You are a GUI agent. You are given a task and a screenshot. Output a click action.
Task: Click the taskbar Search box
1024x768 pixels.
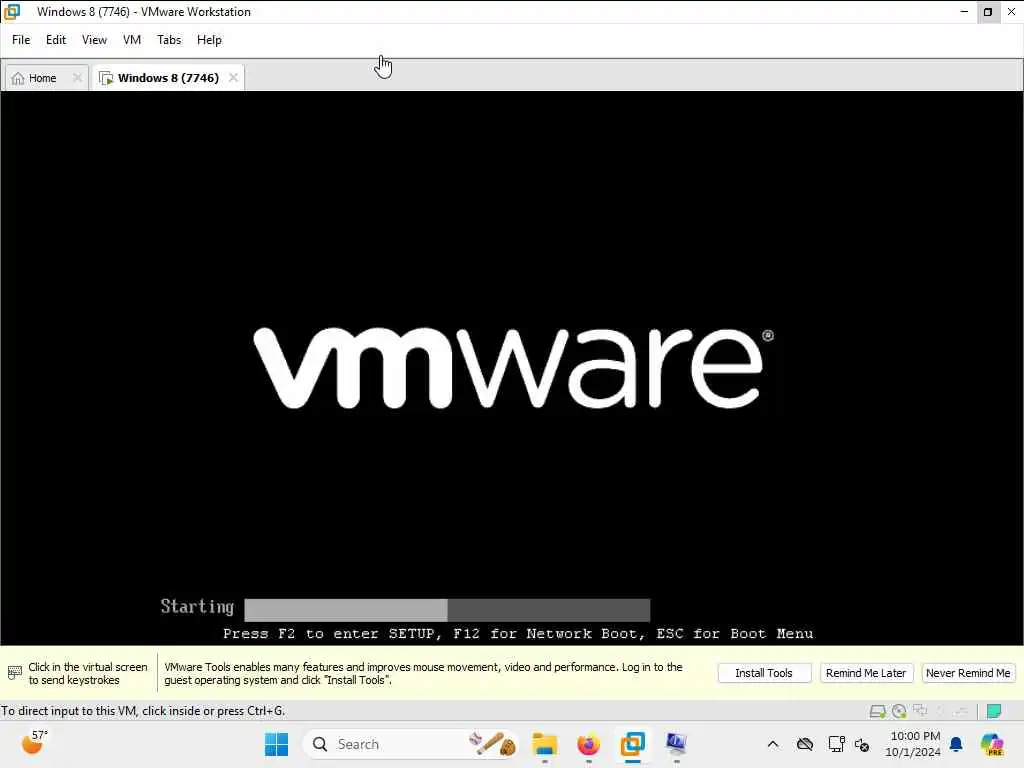tap(411, 744)
